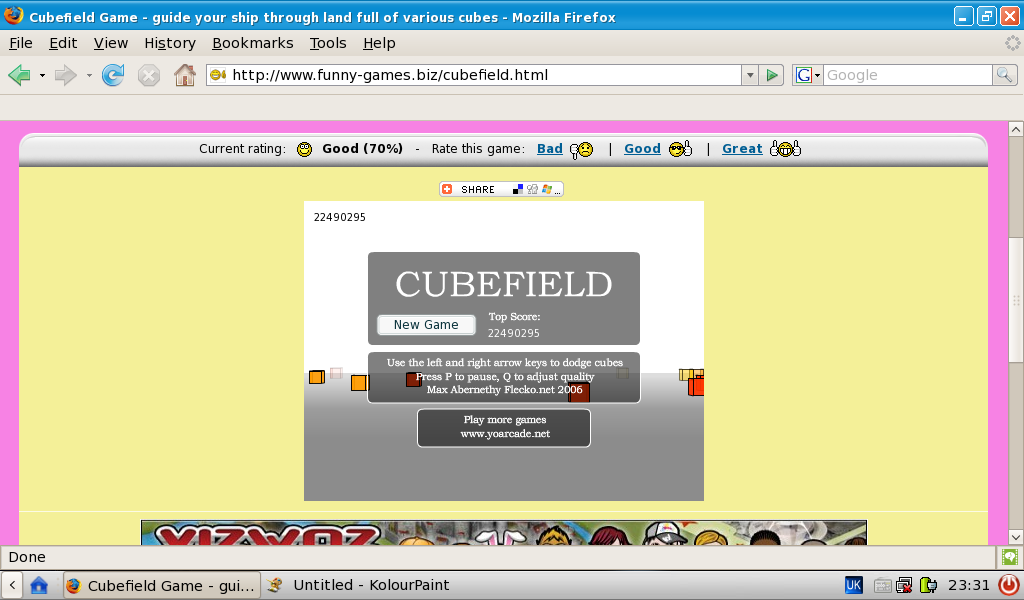Click the del.icio.us checkered share icon

[x=517, y=189]
